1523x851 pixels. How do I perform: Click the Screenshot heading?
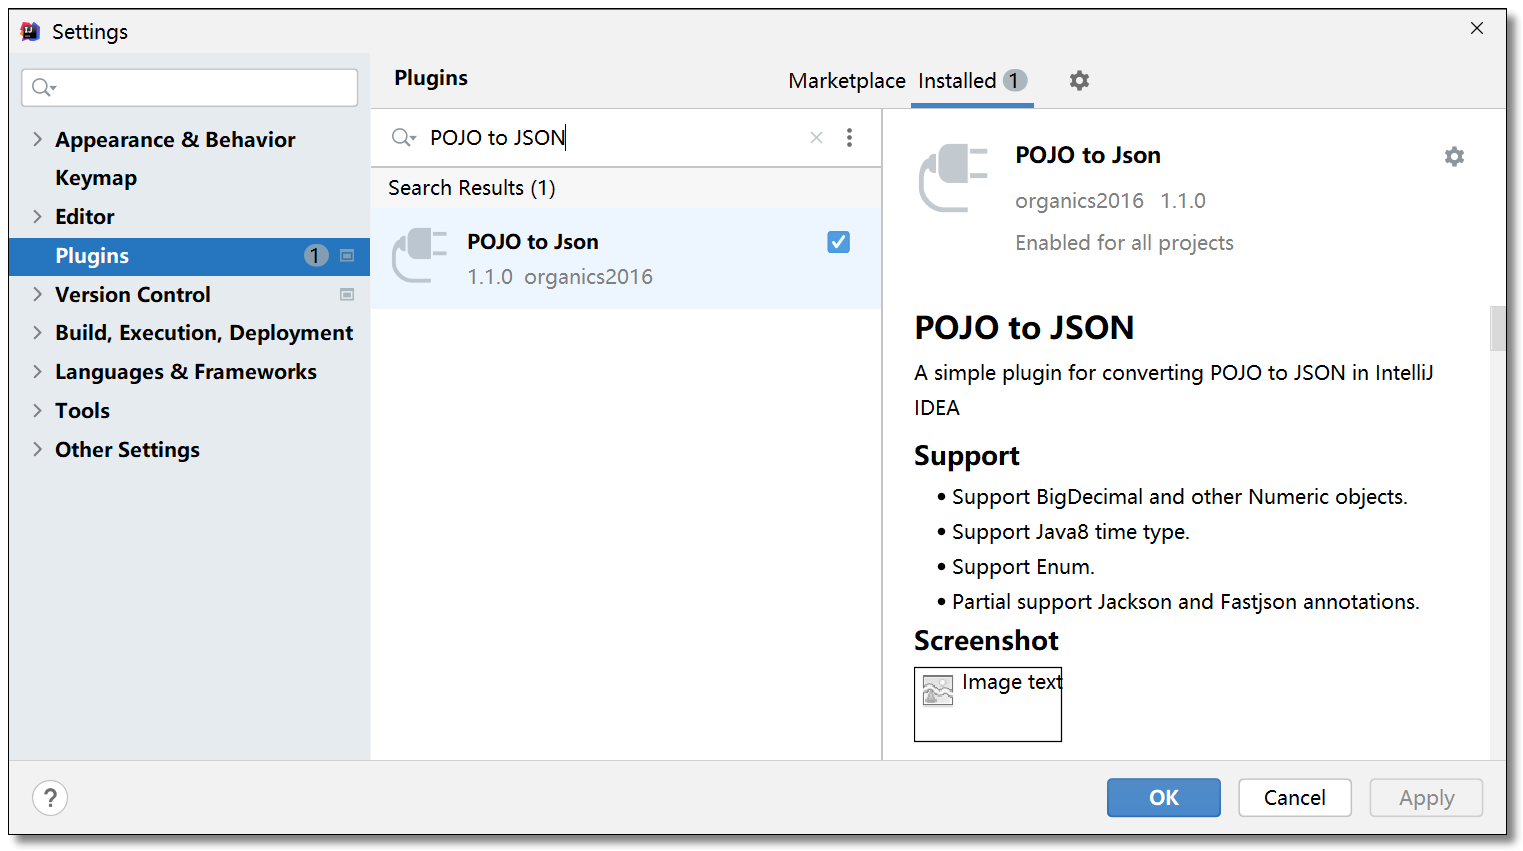coord(986,641)
